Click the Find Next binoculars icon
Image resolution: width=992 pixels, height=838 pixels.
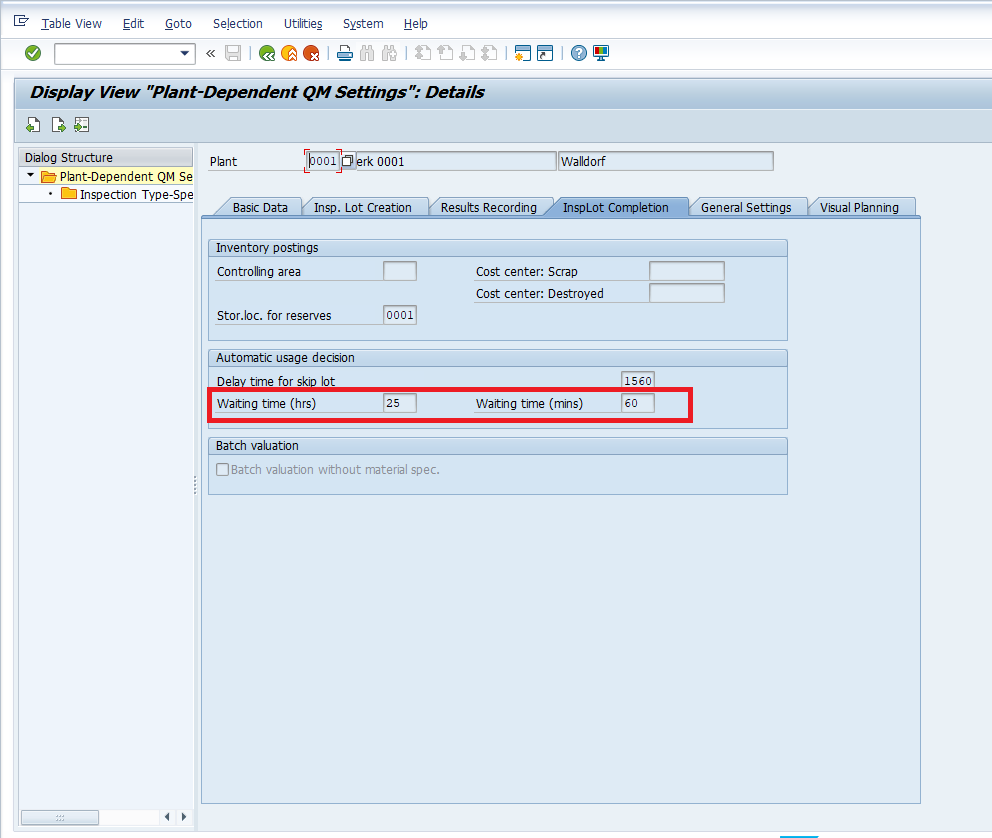coord(389,53)
